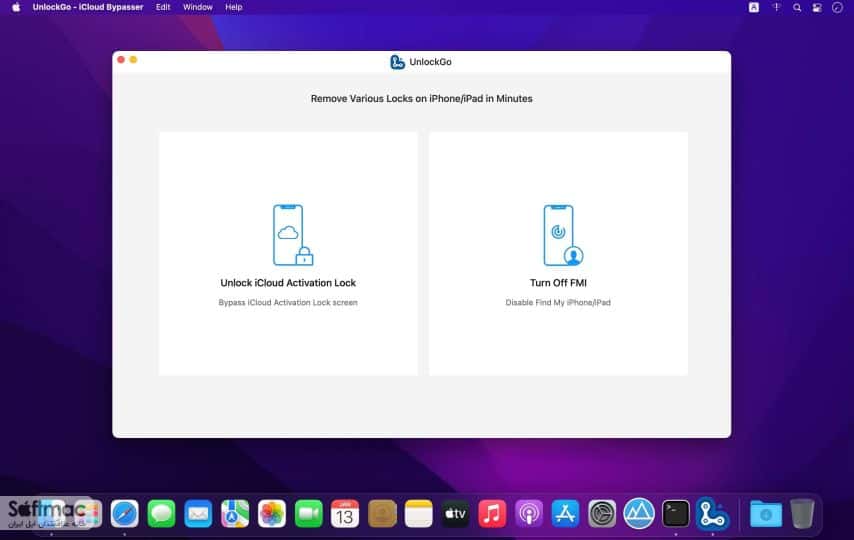Open Calendar showing 13 in dock
This screenshot has width=854, height=540.
point(345,514)
